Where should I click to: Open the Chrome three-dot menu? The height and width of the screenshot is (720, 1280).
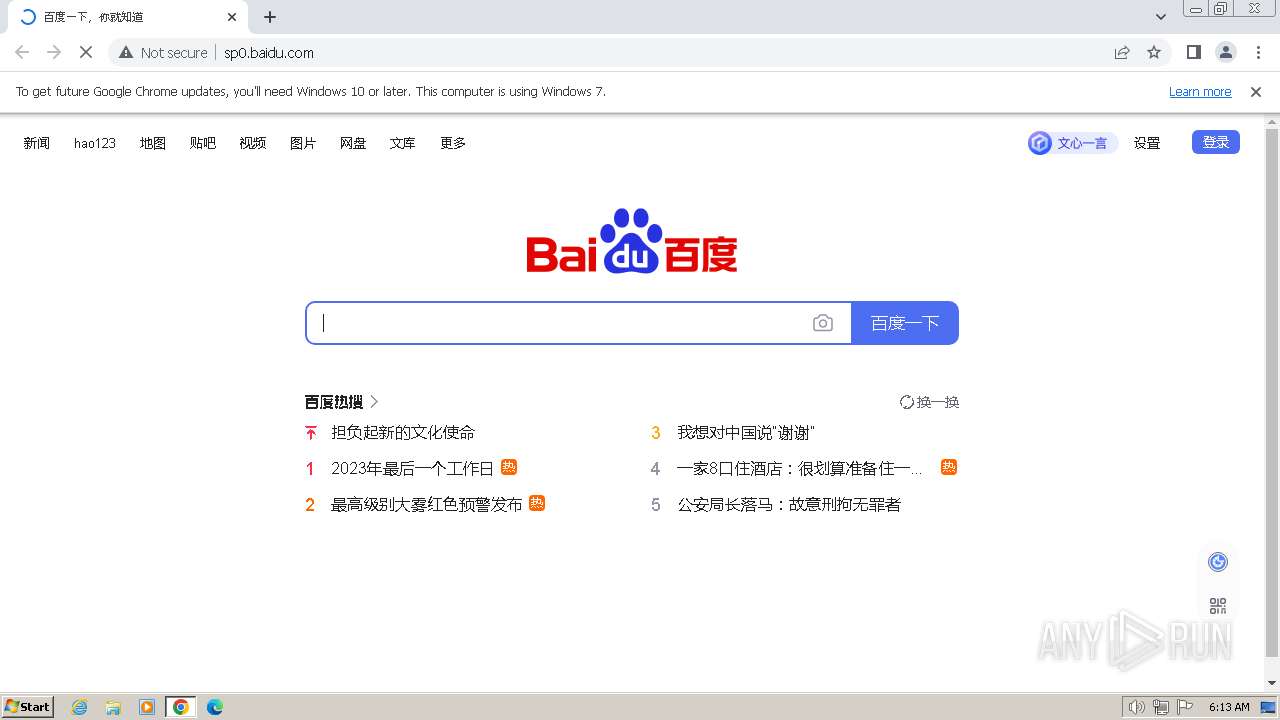[x=1258, y=52]
